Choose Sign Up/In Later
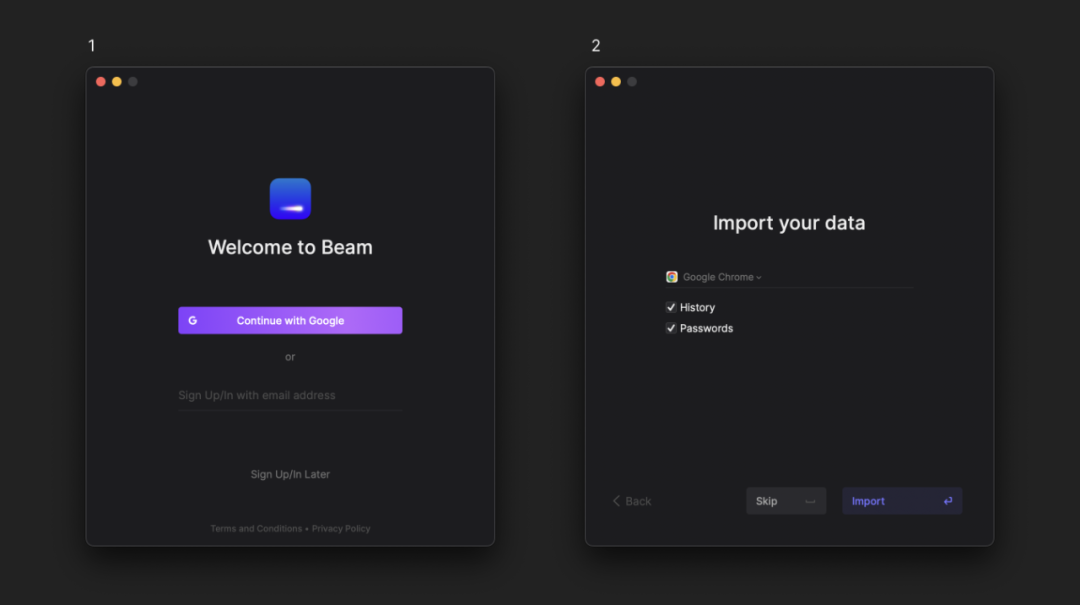 pos(290,474)
